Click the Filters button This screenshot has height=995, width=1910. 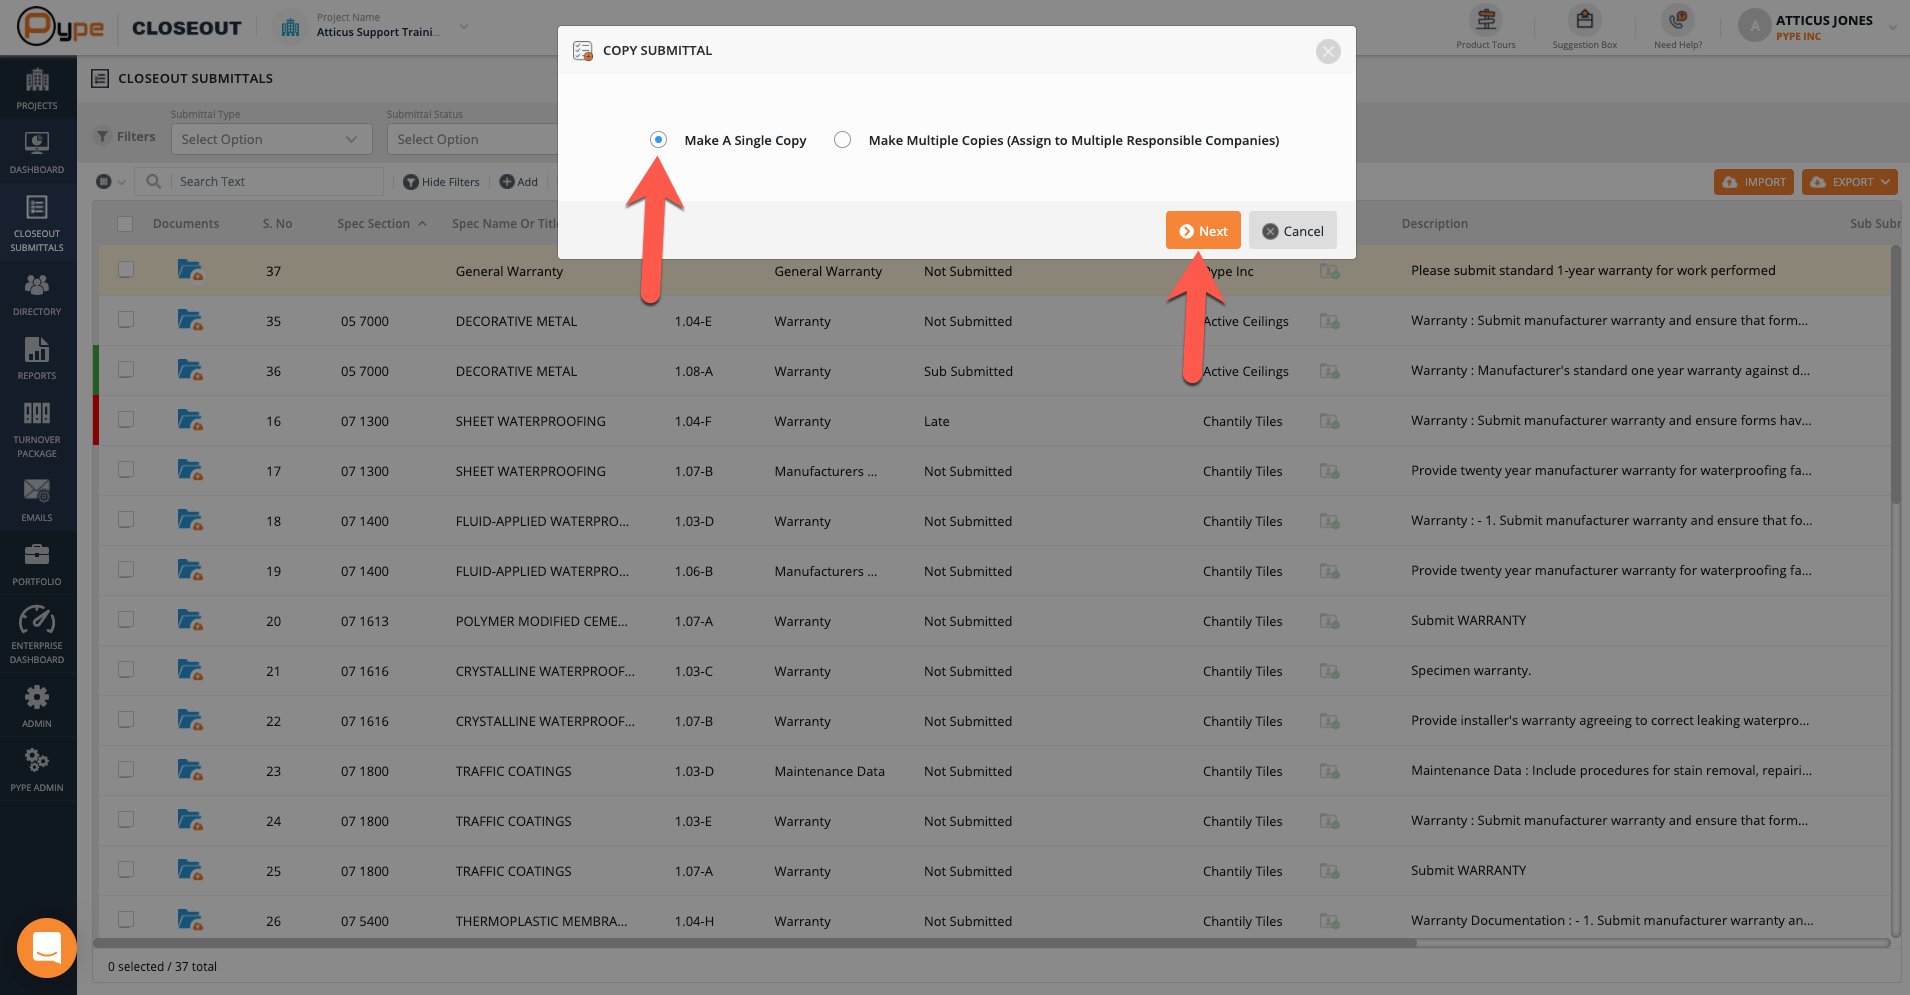(126, 137)
